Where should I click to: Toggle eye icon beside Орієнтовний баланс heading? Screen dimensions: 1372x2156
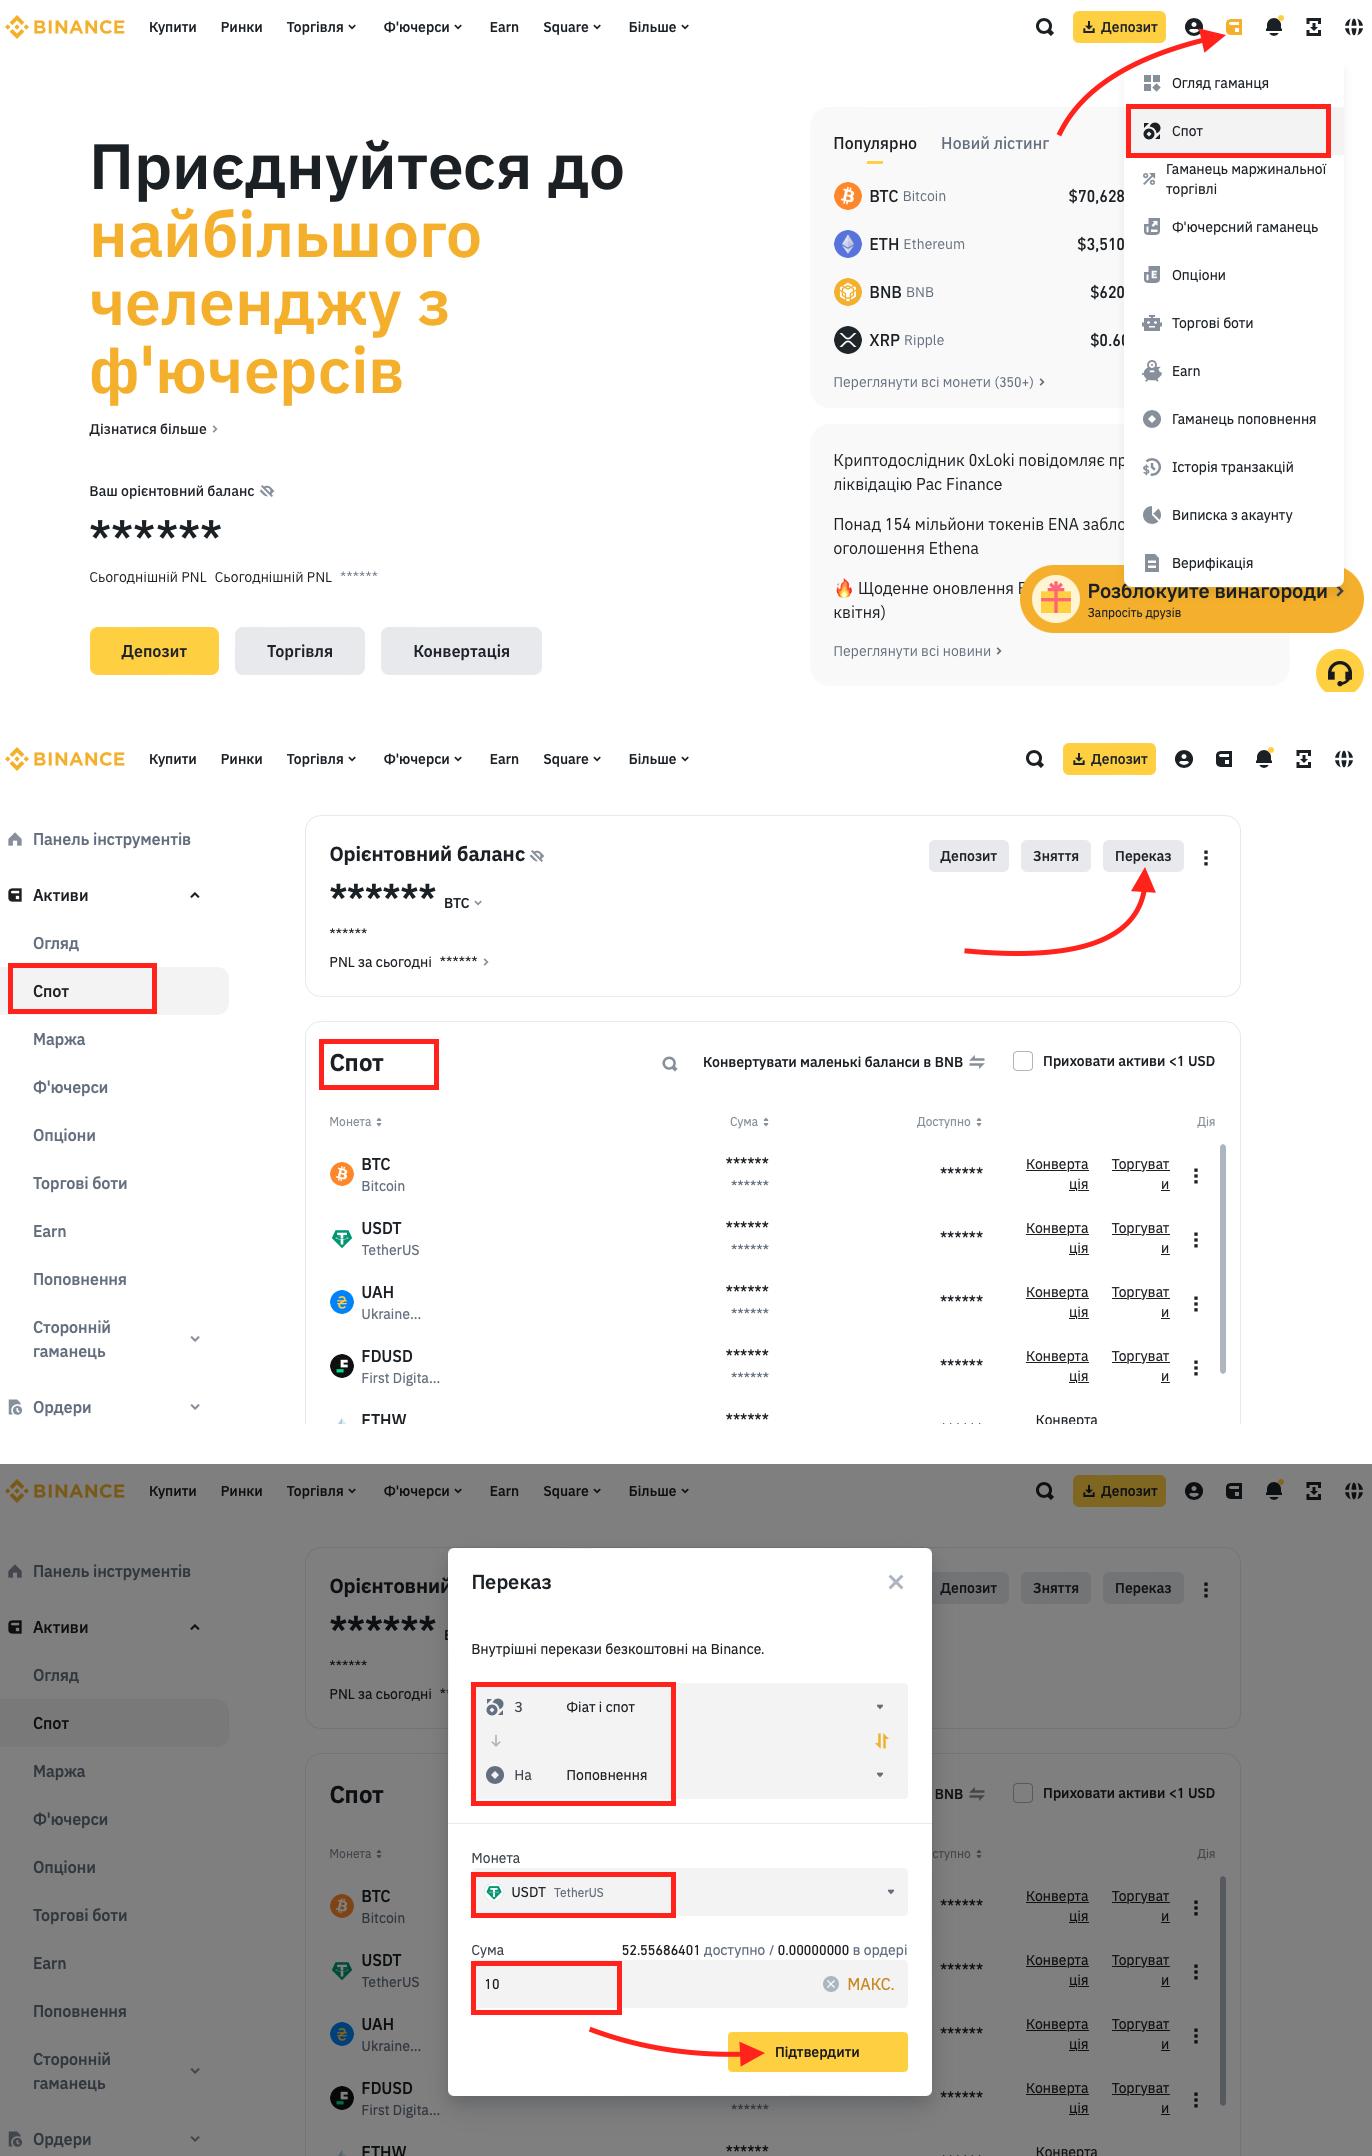click(537, 856)
